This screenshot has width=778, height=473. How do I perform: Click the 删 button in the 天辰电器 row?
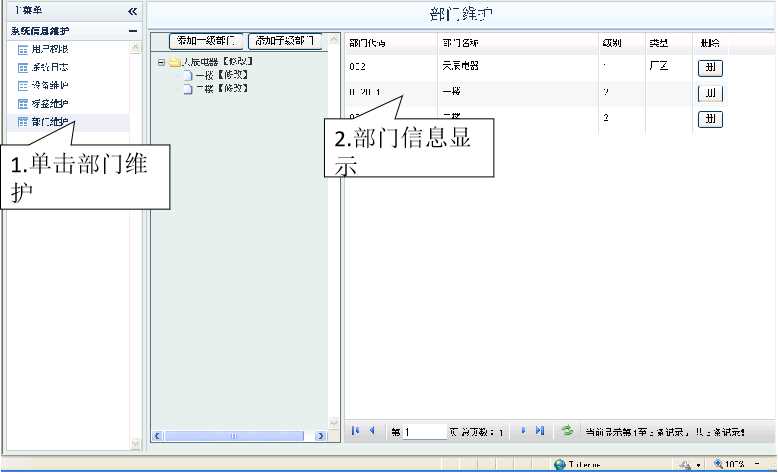click(710, 68)
